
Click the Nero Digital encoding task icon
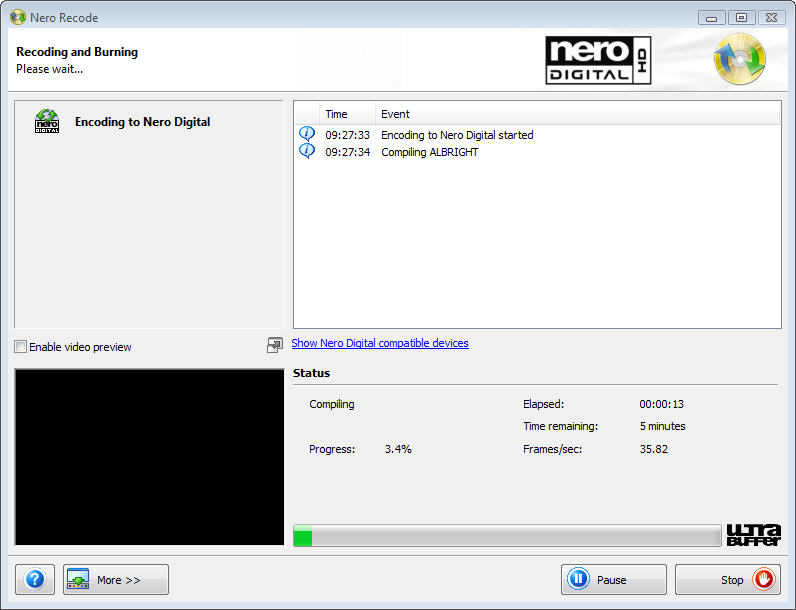coord(47,121)
